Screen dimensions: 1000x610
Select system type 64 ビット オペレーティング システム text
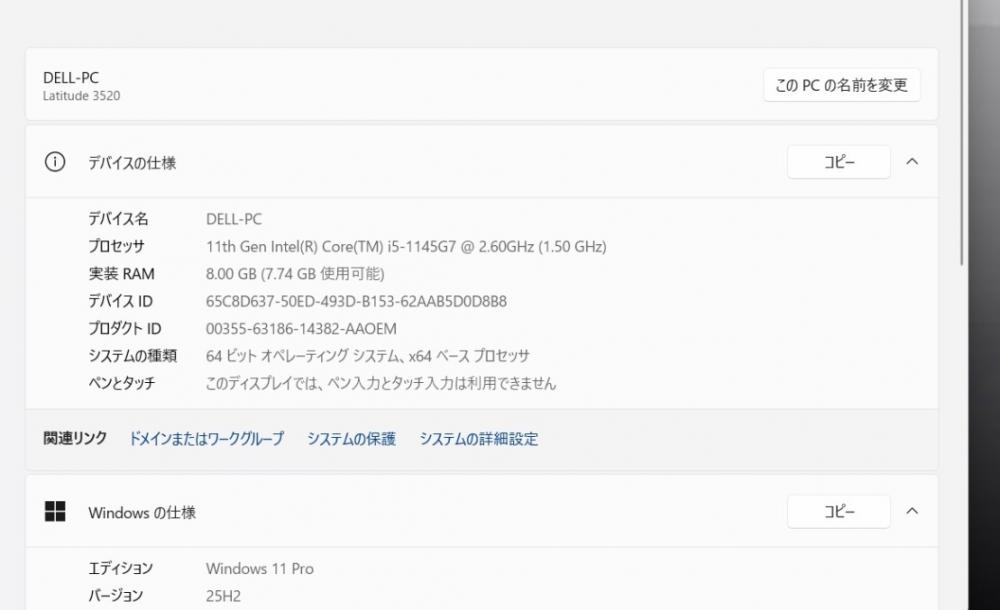(x=367, y=356)
